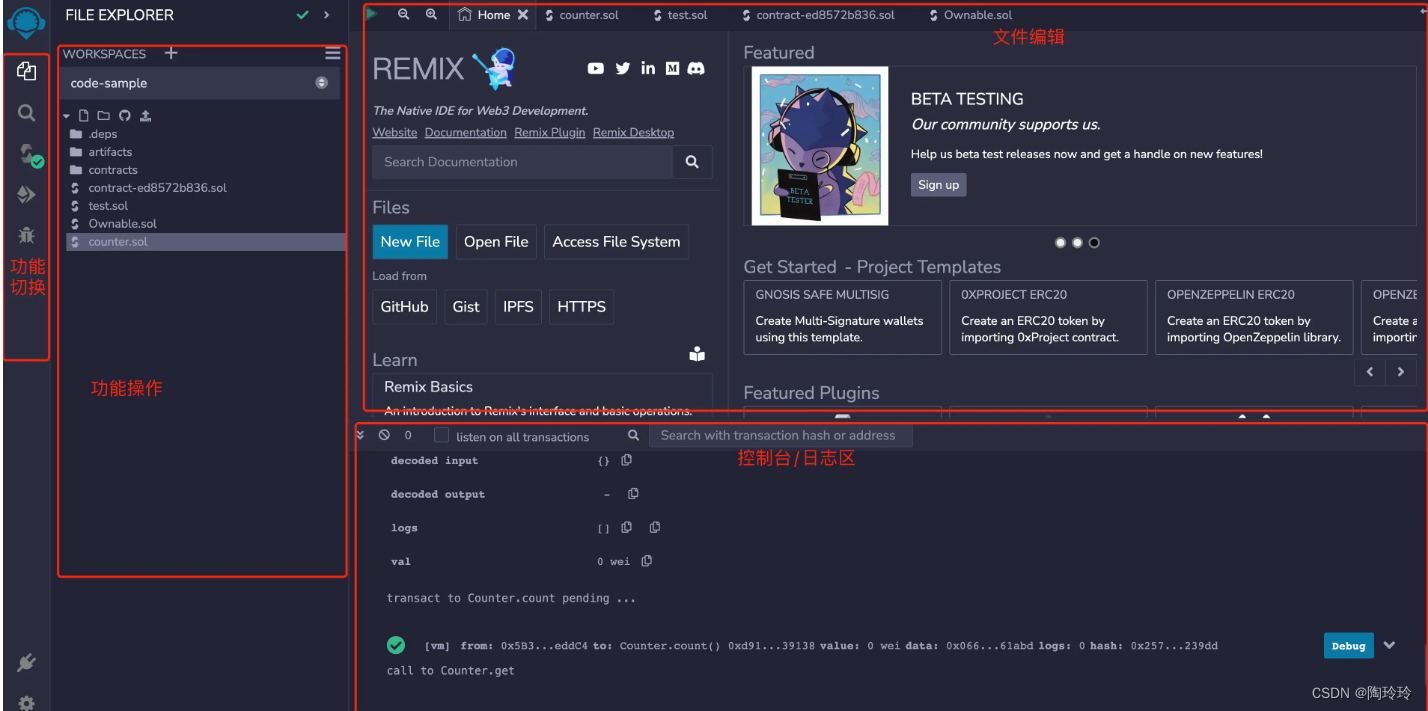
Task: Switch to the counter.sol tab
Action: pos(582,16)
